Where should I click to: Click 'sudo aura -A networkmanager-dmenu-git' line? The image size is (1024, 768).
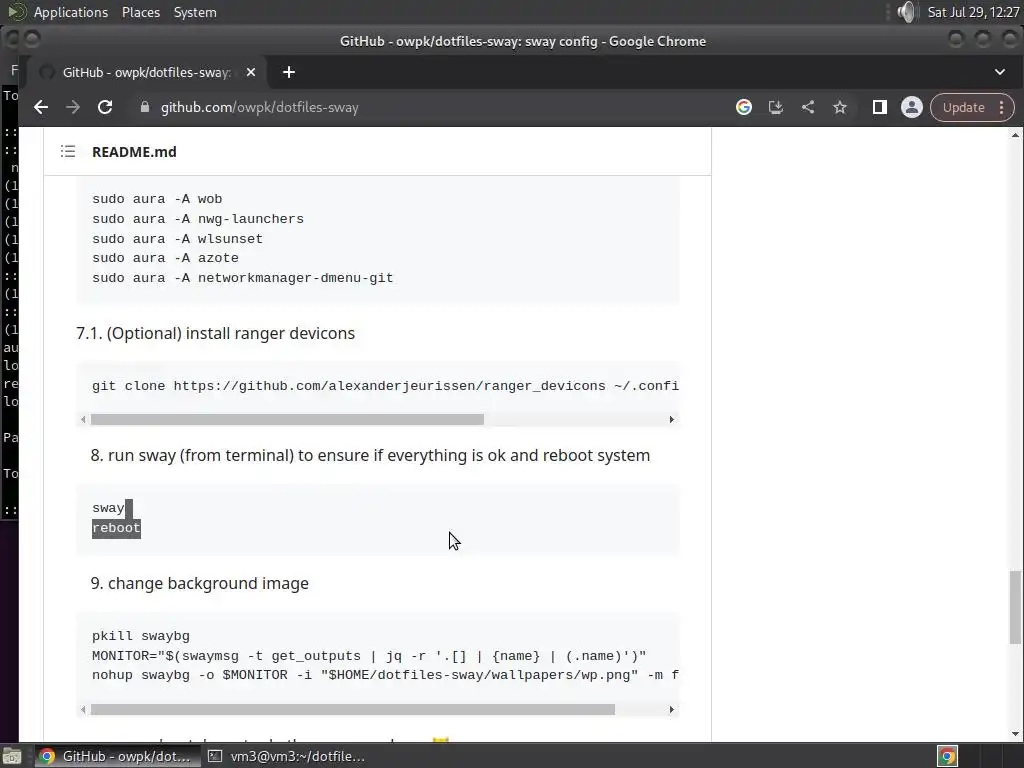(242, 278)
